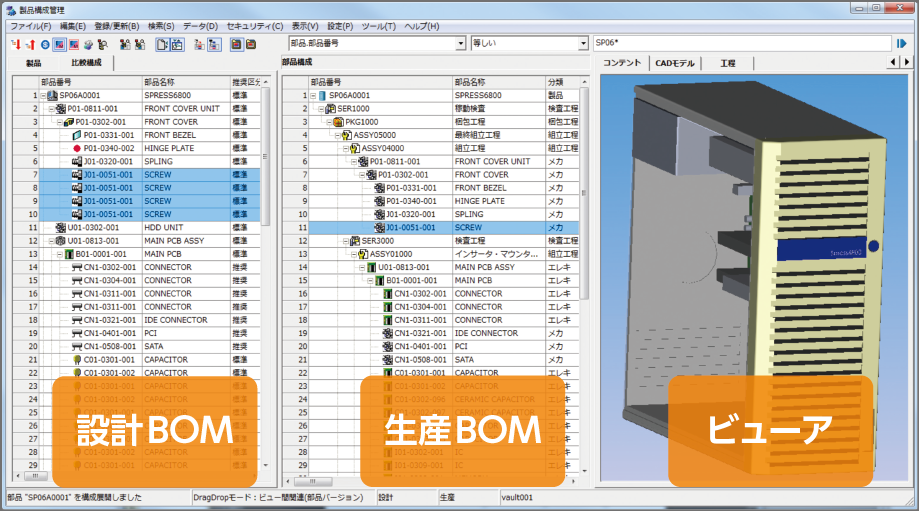The height and width of the screenshot is (511, 919).
Task: Click the blue circle S toolbar icon
Action: pos(45,44)
